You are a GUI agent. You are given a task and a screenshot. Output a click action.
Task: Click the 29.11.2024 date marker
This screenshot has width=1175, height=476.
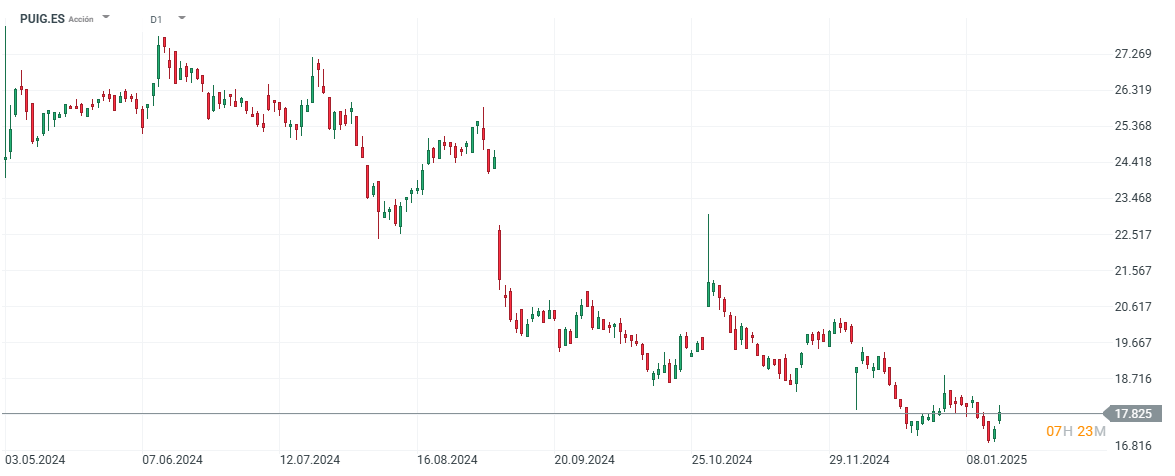click(857, 460)
